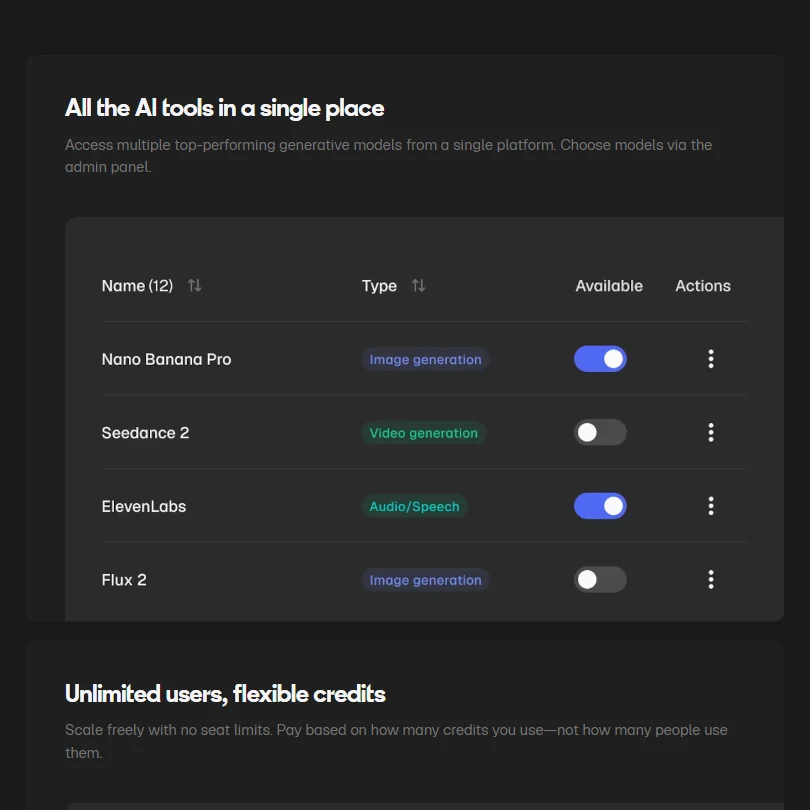Disable Nano Banana Pro availability toggle
Screen dimensions: 810x810
[600, 359]
